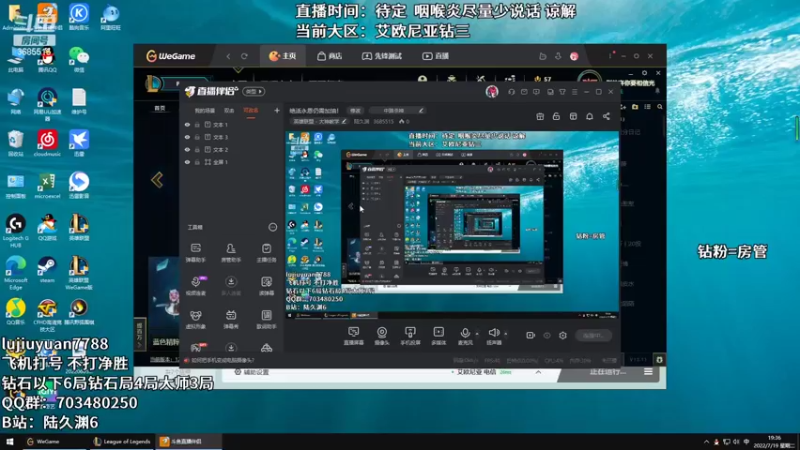The image size is (800, 450).
Task: Expand speaker options arrow
Action: click(x=506, y=334)
